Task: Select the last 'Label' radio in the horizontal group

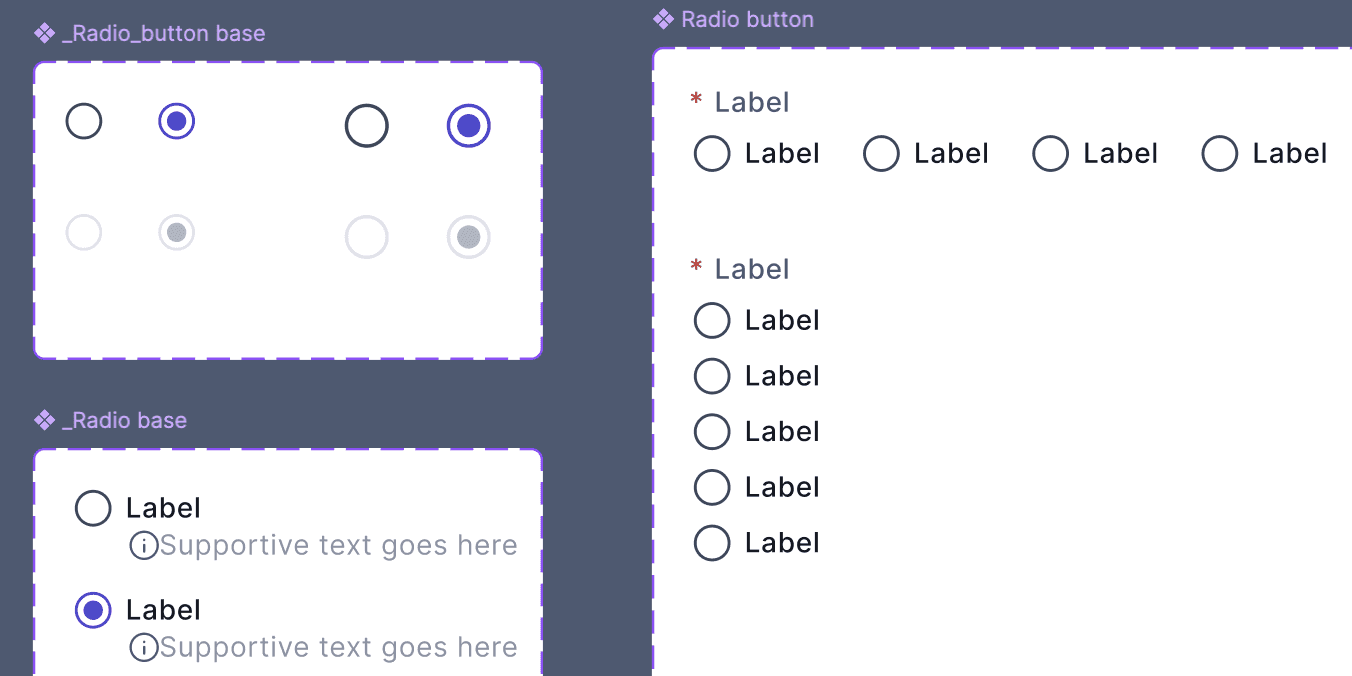Action: (x=1220, y=153)
